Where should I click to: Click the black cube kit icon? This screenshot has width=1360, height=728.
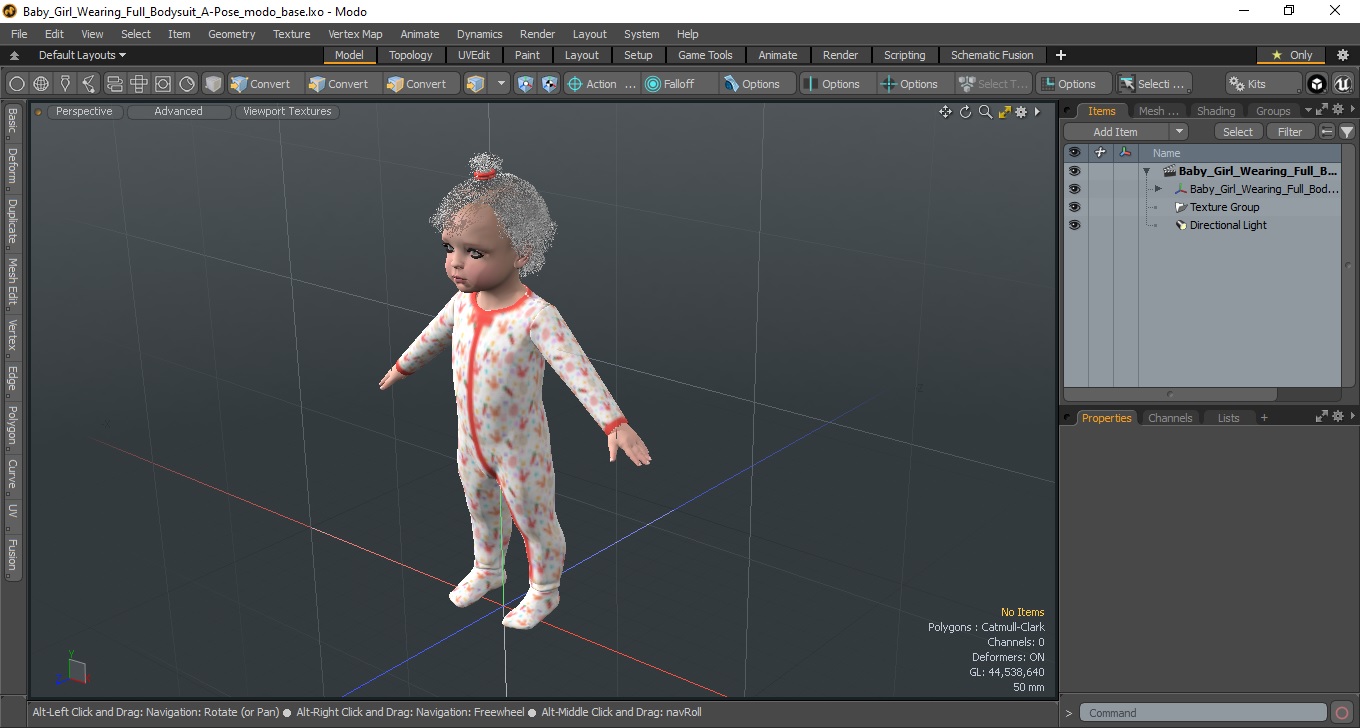tap(1317, 84)
